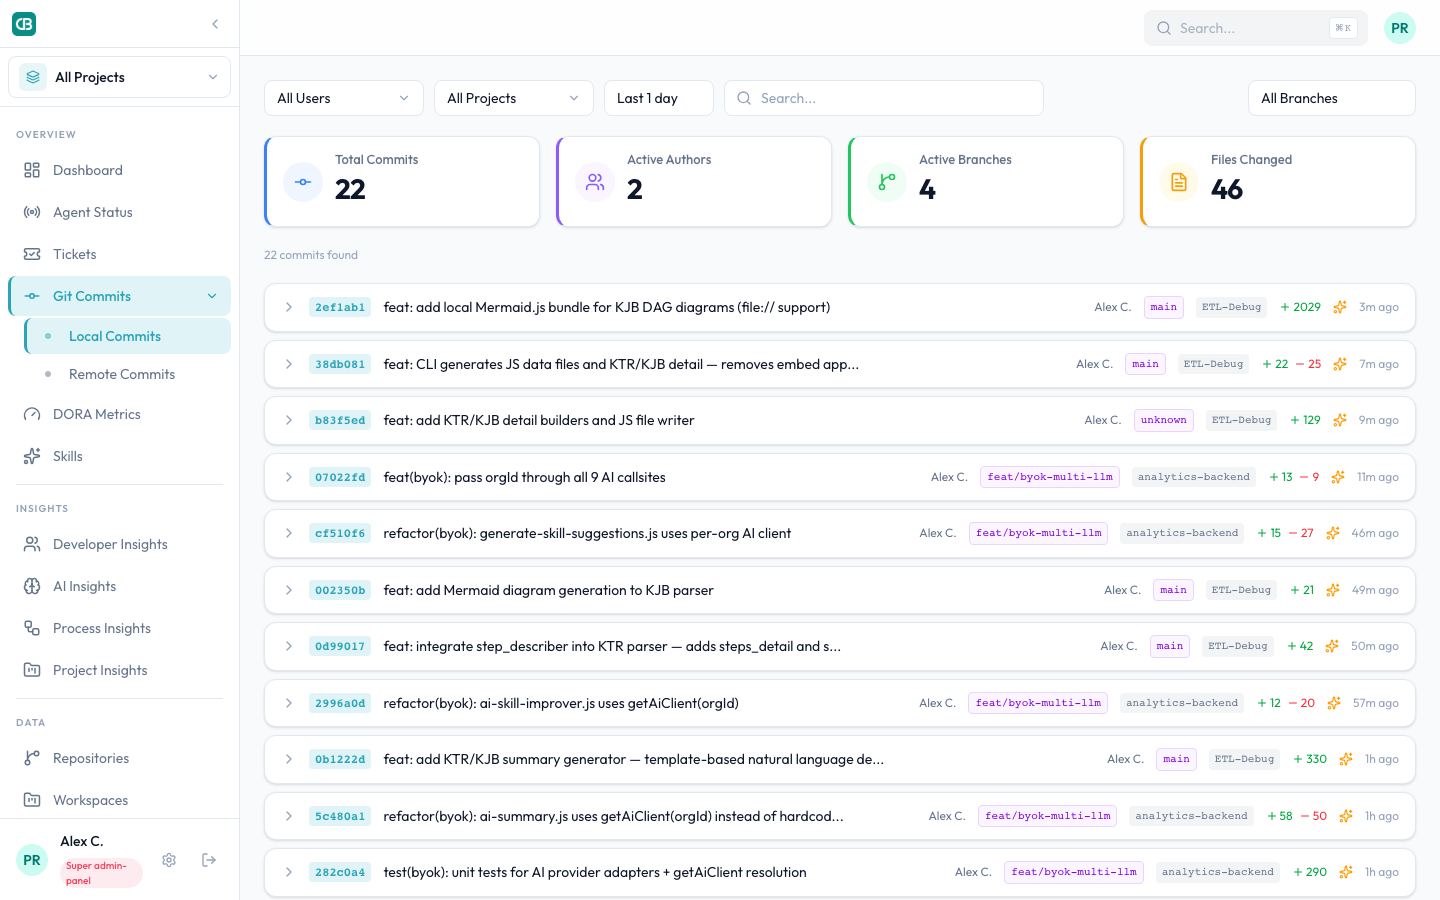Click the Active Authors people icon
The image size is (1440, 900).
[x=595, y=182]
